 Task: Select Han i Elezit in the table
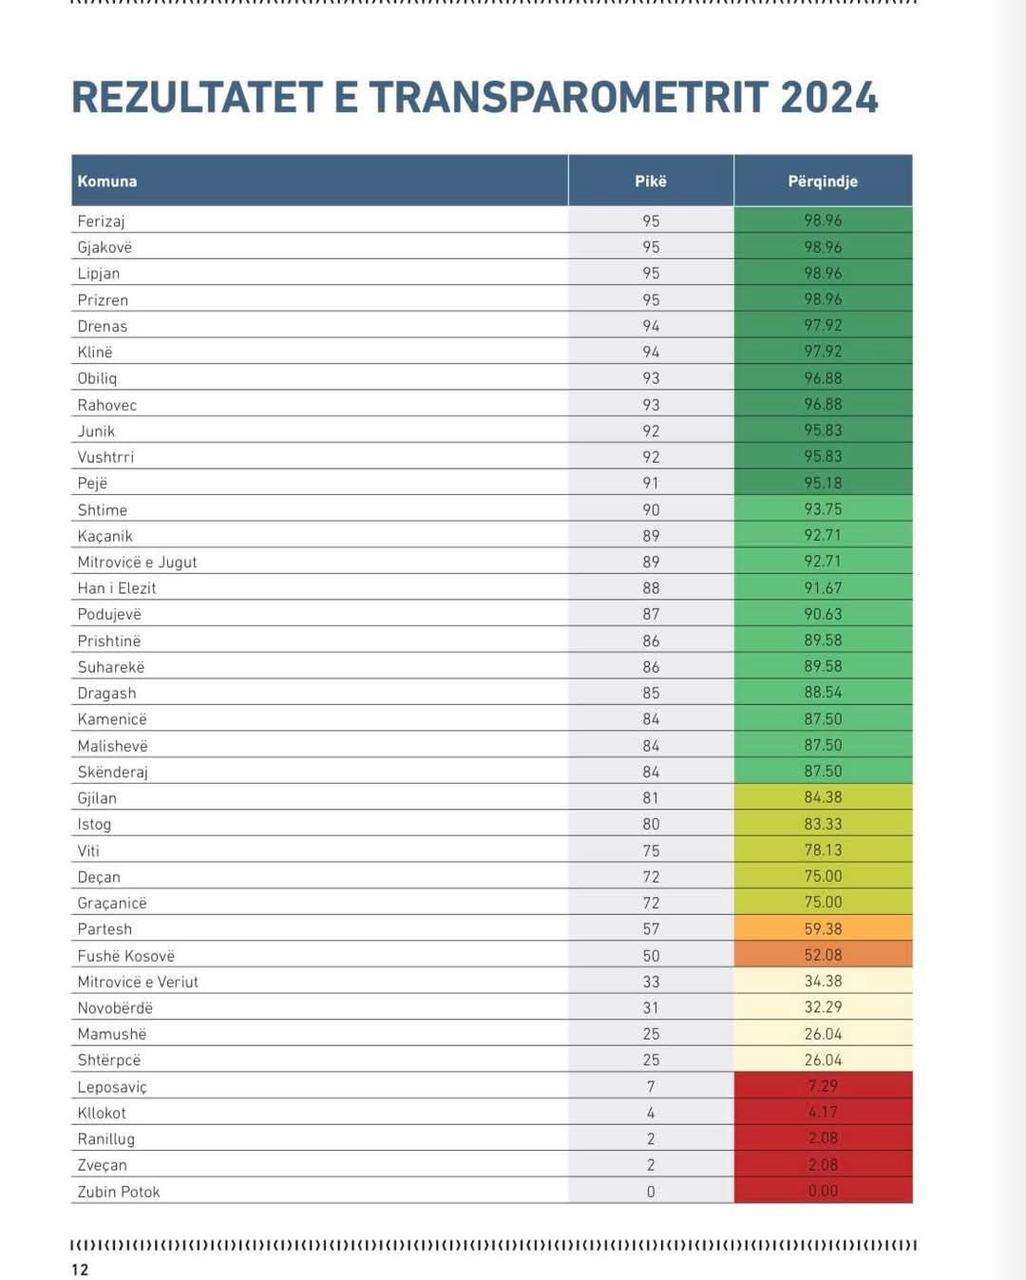pyautogui.click(x=117, y=588)
